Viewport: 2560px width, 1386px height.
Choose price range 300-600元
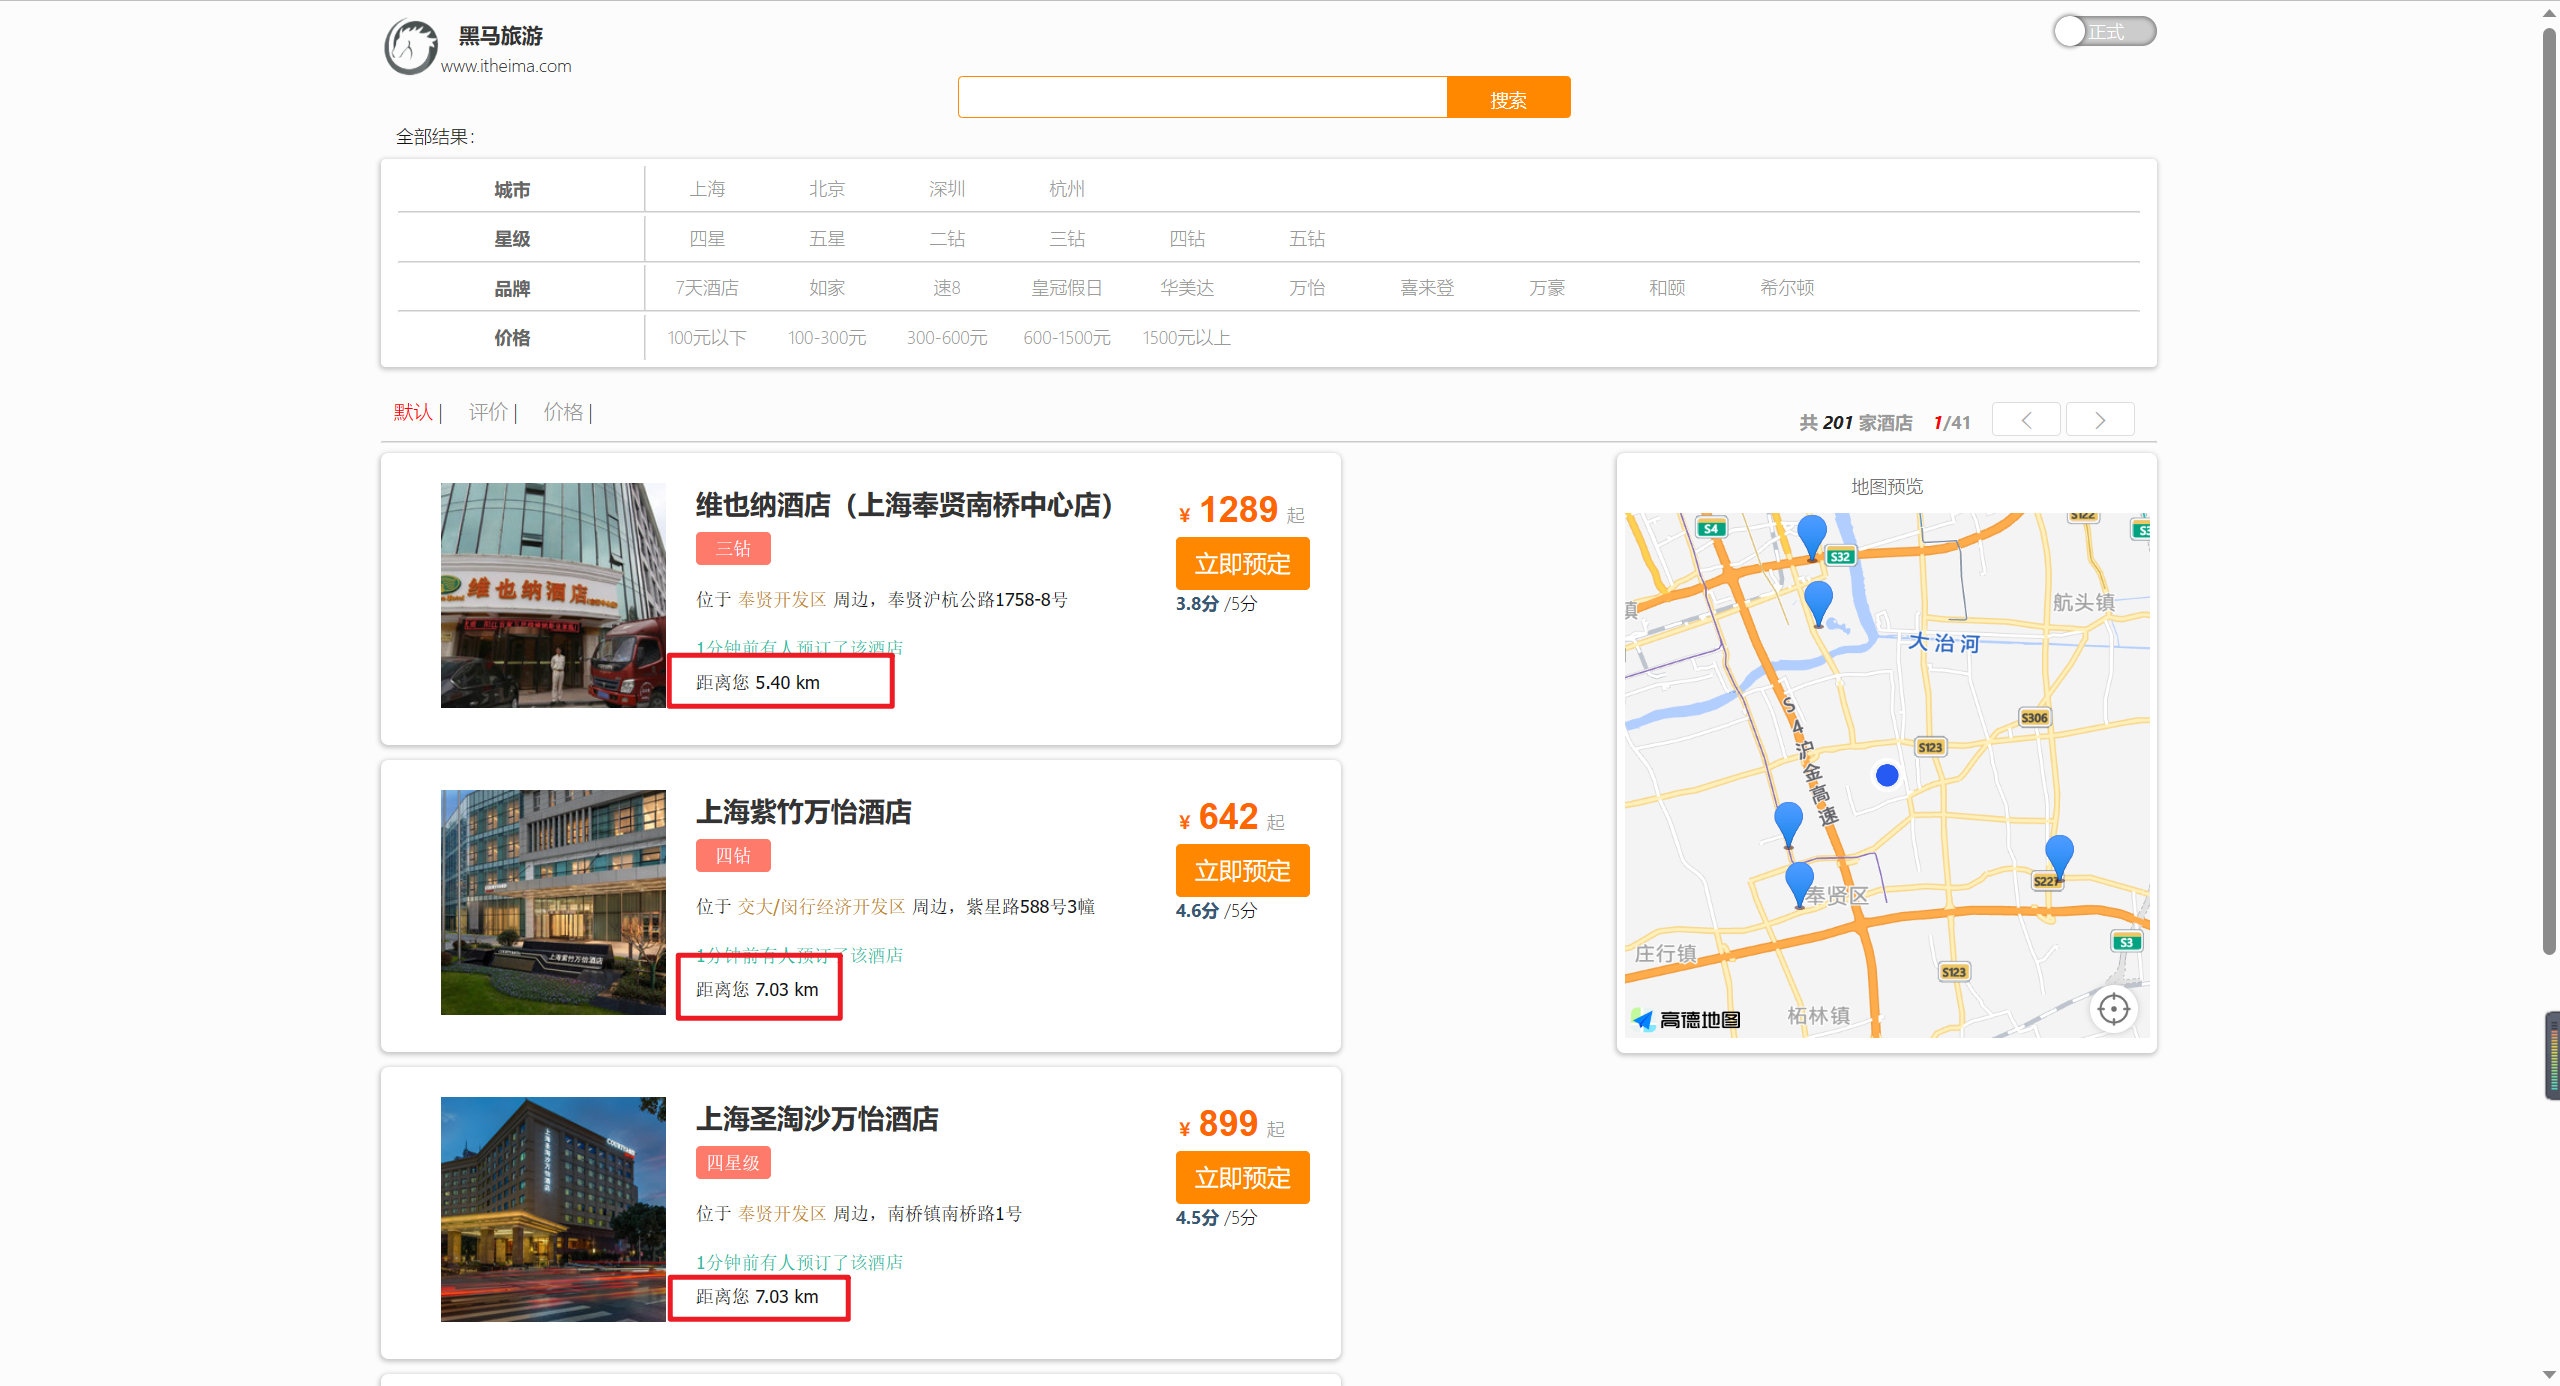tap(947, 337)
